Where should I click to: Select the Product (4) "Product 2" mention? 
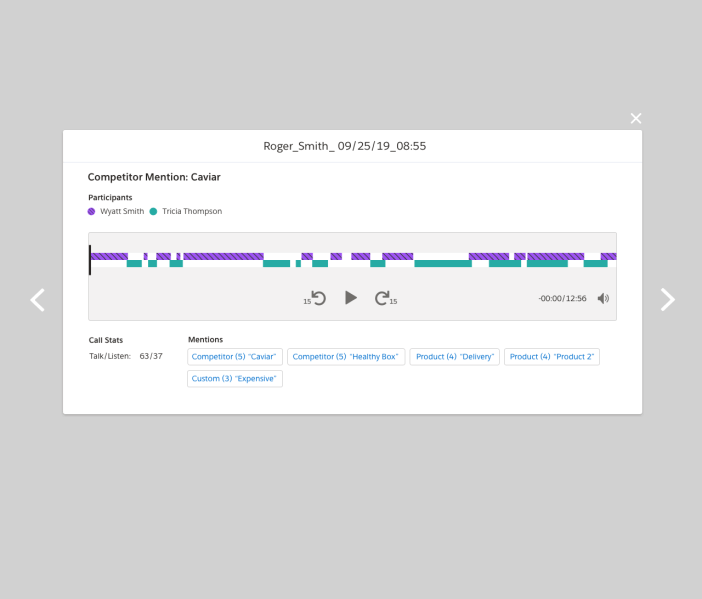pyautogui.click(x=552, y=357)
